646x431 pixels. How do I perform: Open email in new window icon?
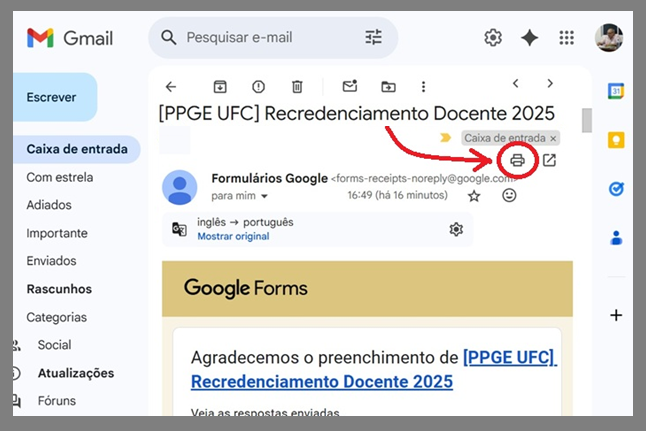pyautogui.click(x=549, y=160)
